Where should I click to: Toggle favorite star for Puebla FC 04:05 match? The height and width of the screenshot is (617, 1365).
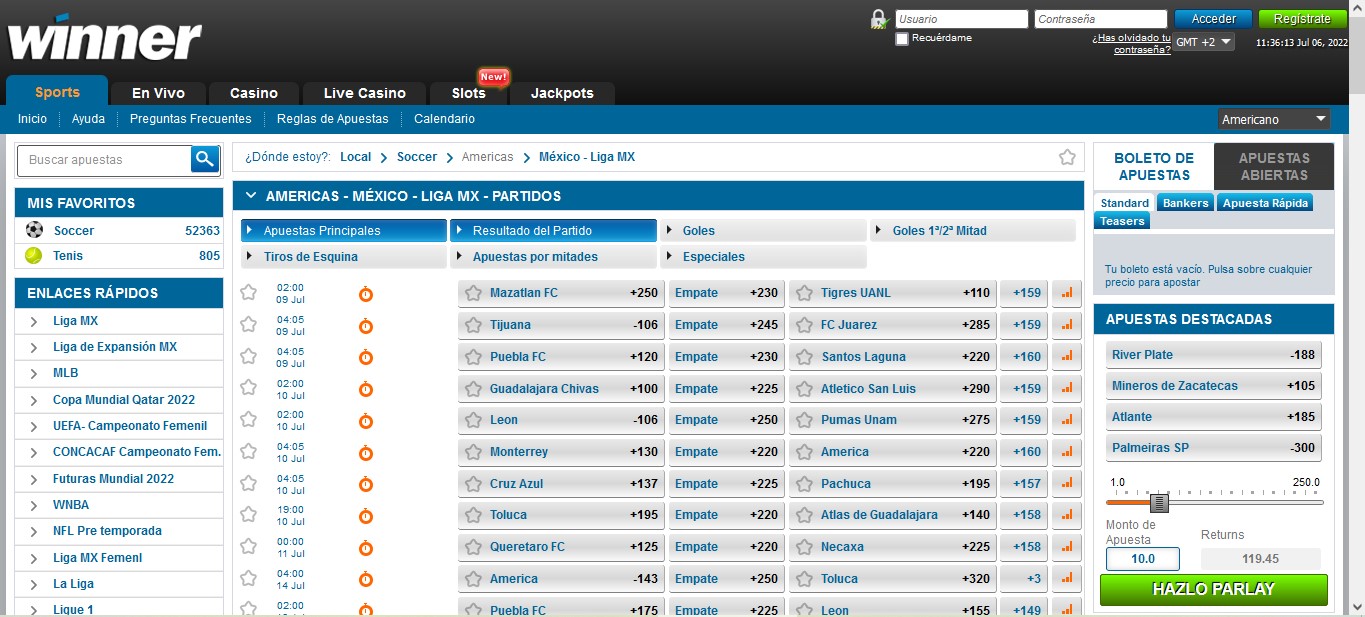point(249,357)
